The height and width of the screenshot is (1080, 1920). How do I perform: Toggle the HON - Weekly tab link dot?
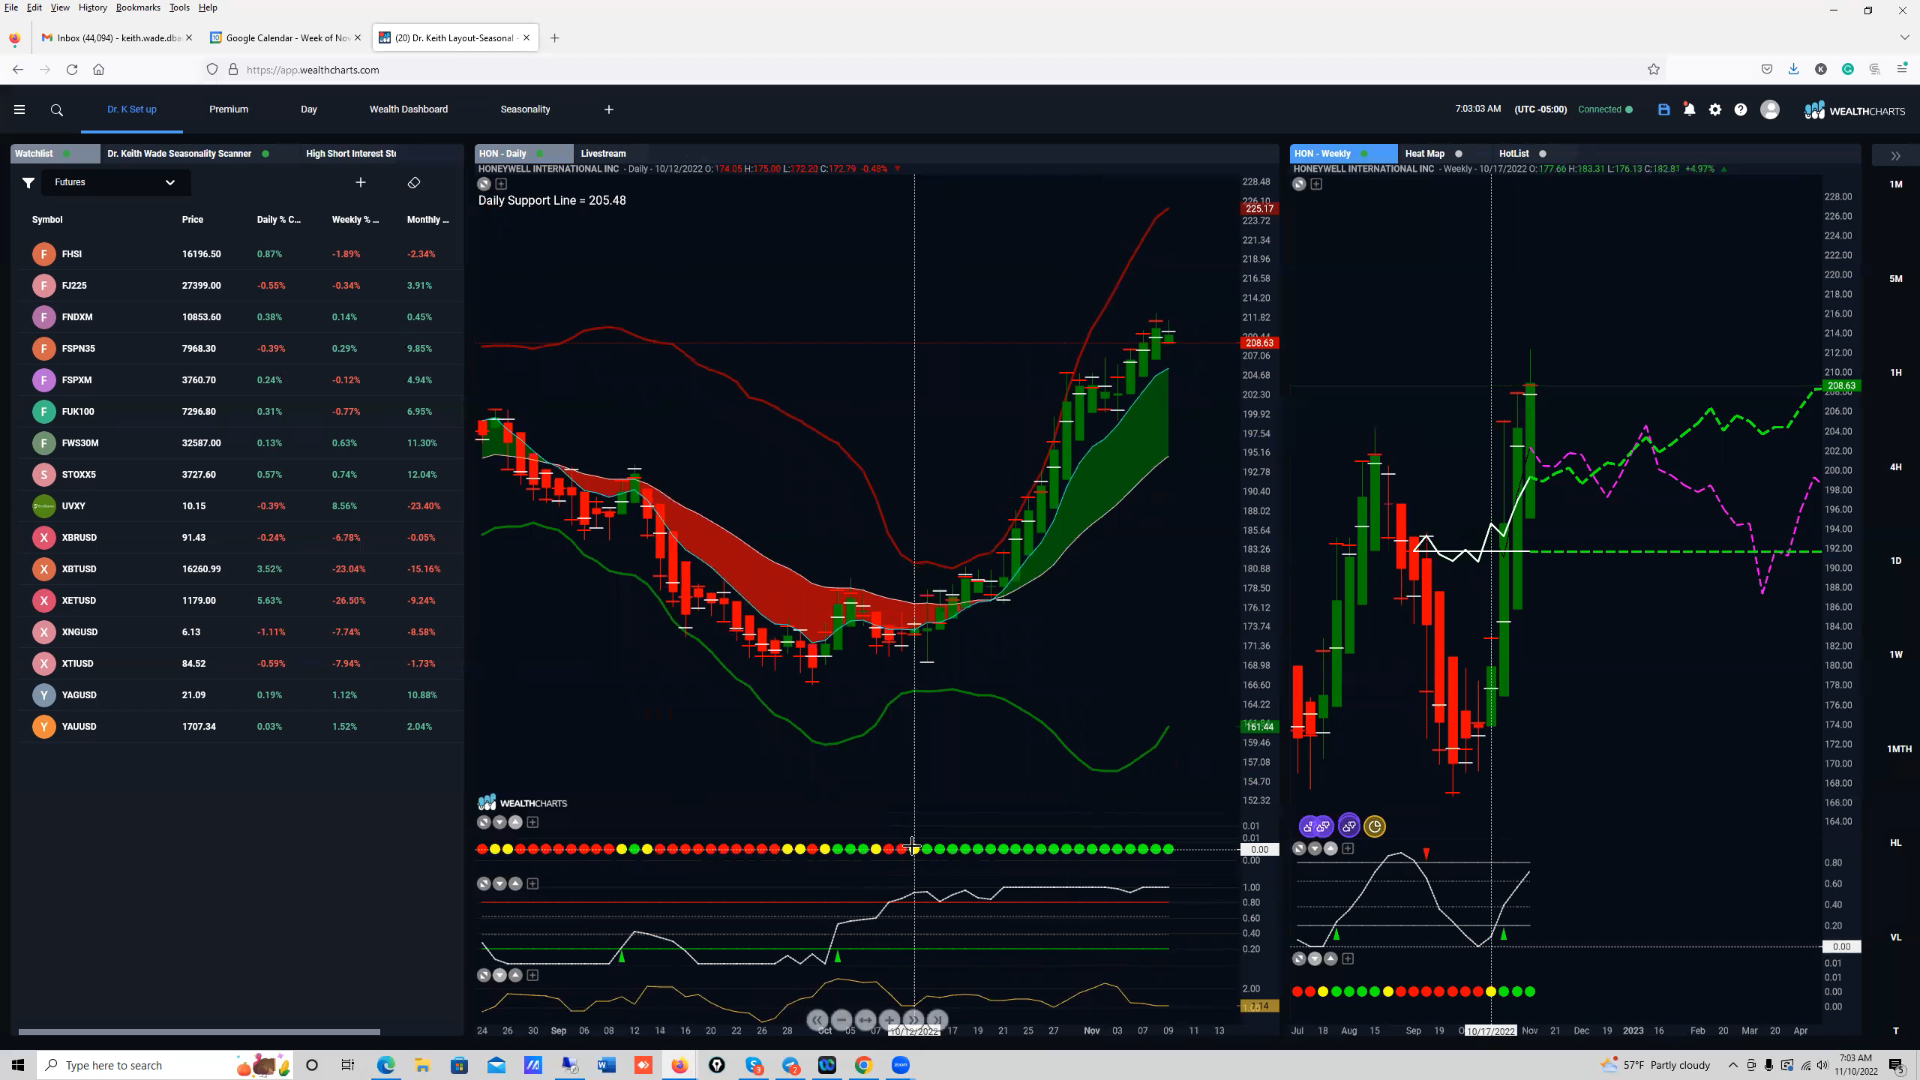[x=1364, y=154]
